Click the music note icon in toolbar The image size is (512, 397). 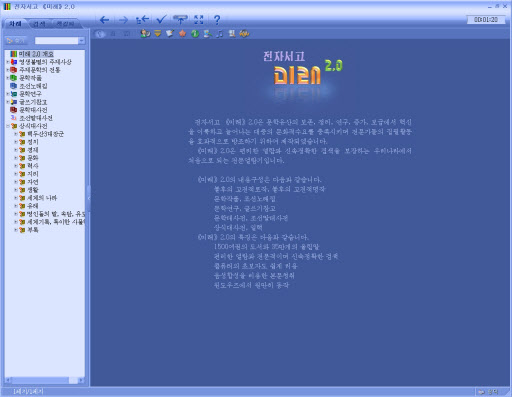pos(220,34)
